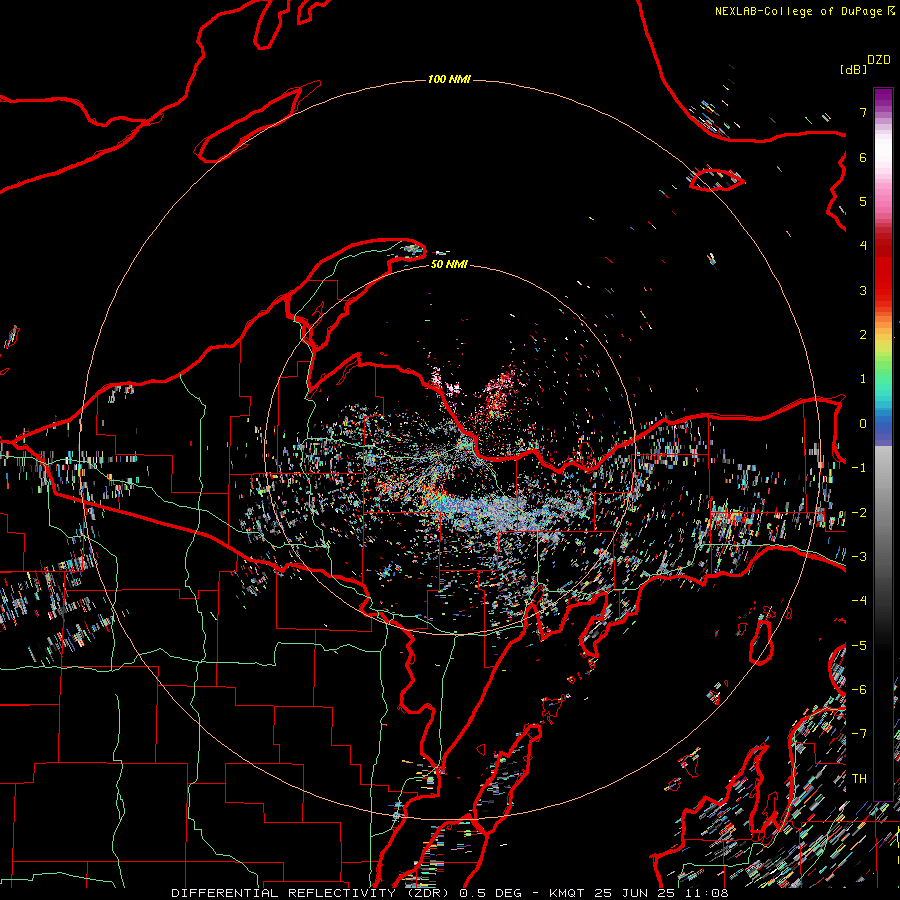Click the color scale value -4
900x900 pixels.
tap(859, 601)
